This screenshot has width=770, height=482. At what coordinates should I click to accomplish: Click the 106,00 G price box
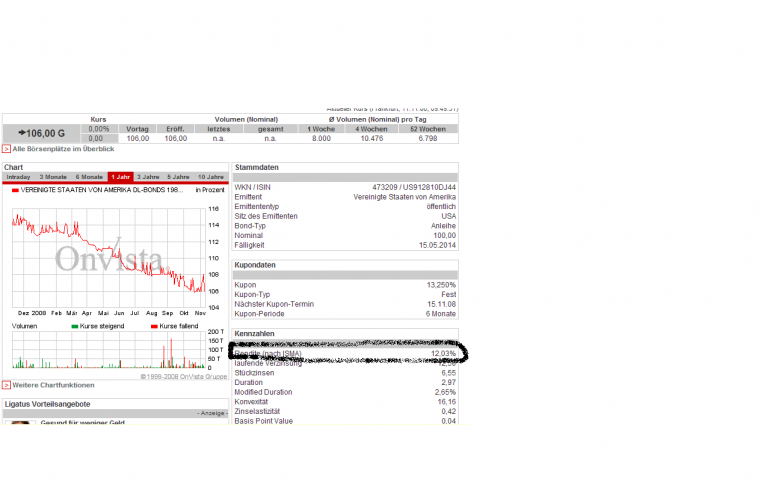pyautogui.click(x=41, y=134)
